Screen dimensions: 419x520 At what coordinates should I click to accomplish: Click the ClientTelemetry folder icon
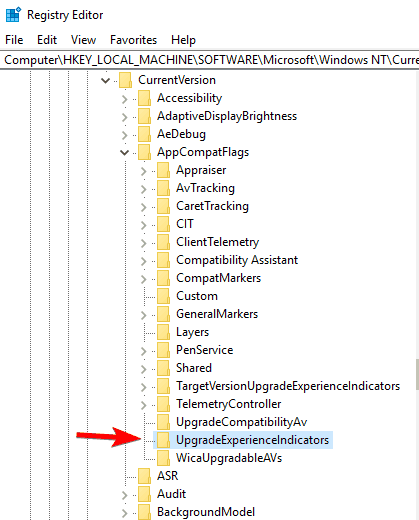tap(163, 242)
